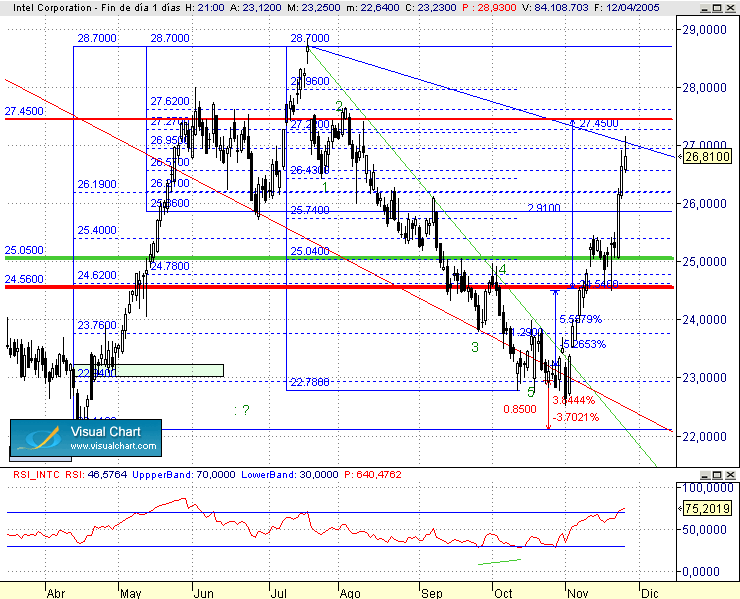Click the 'LowerBand: 30,0000' label

(290, 474)
